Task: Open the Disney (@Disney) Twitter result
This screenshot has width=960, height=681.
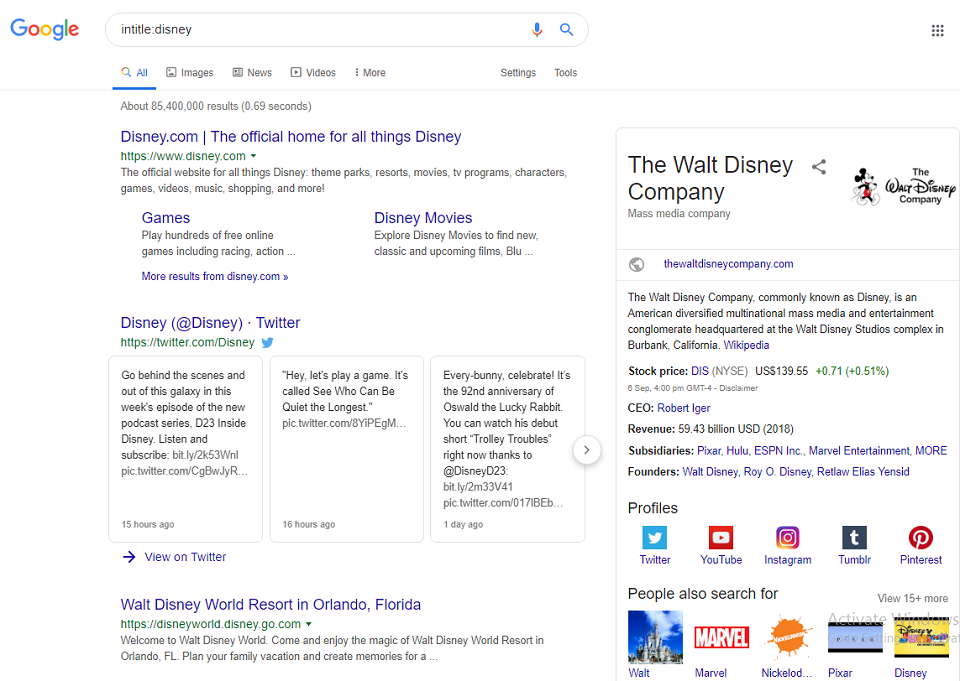Action: coord(210,323)
